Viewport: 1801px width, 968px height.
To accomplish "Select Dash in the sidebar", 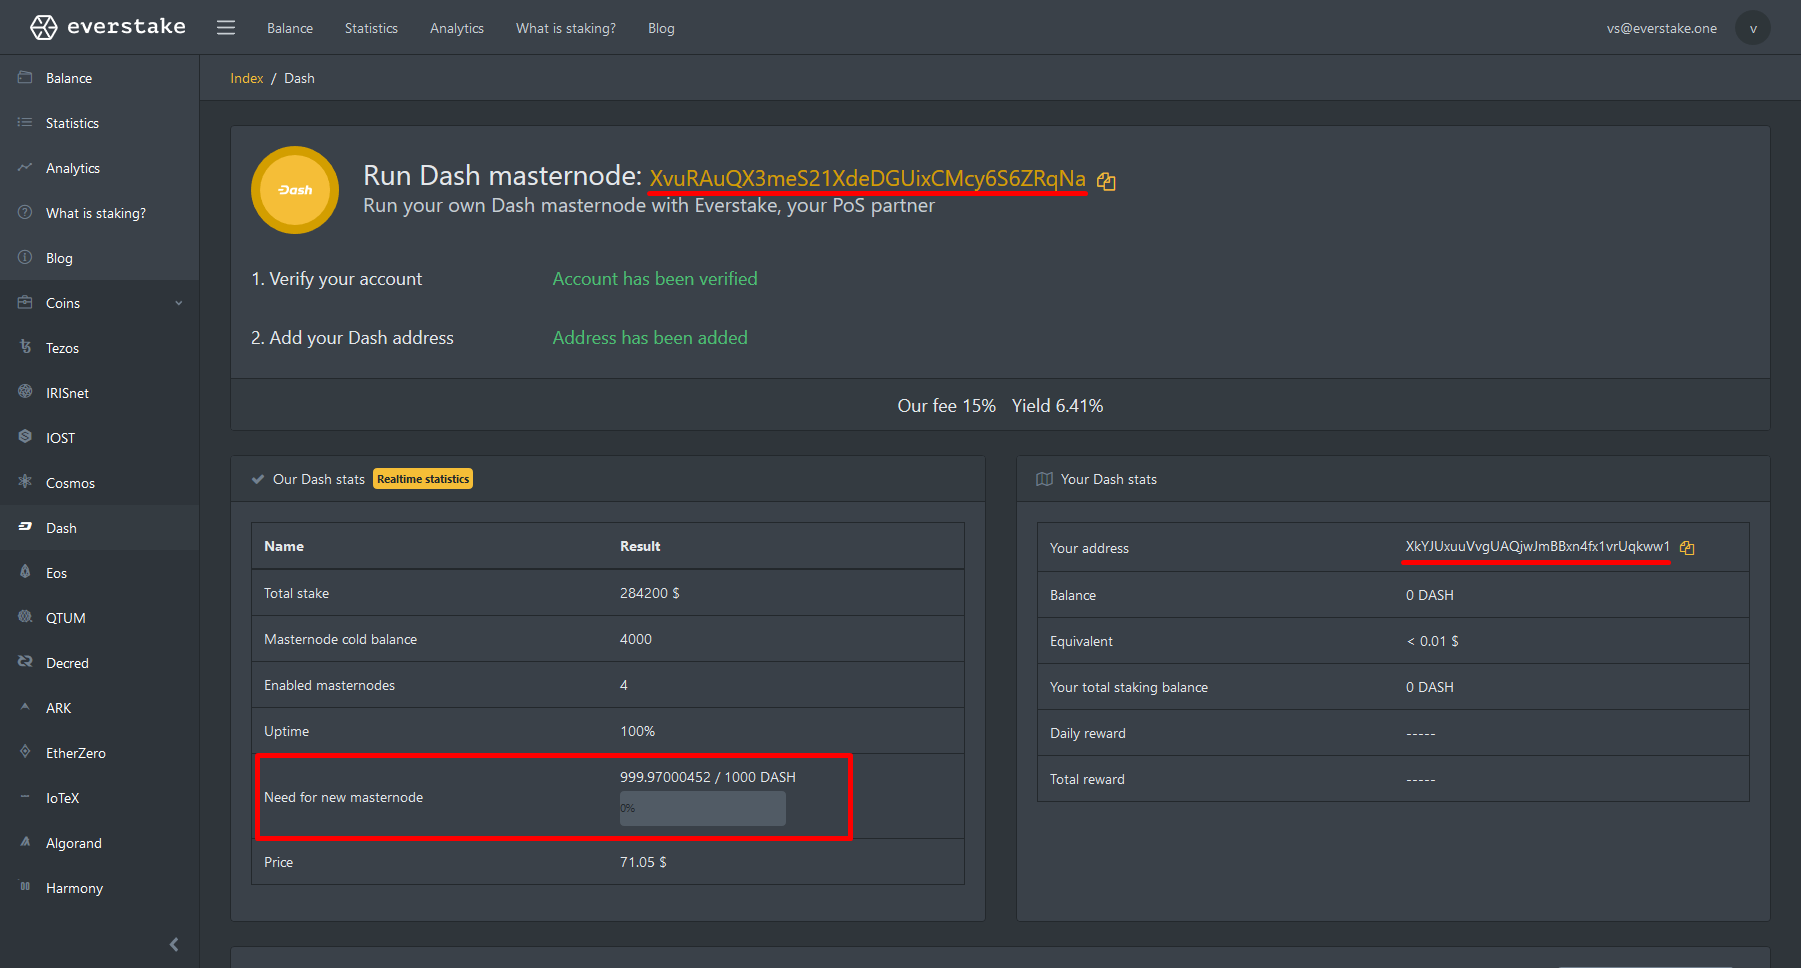I will point(99,528).
